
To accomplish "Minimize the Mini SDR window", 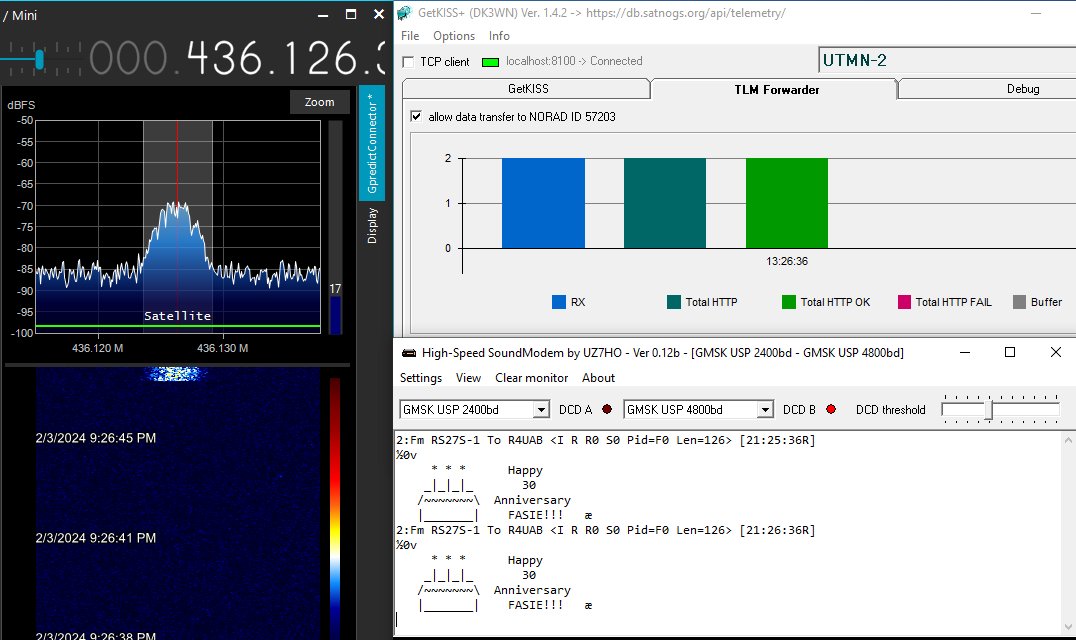I will click(x=323, y=14).
